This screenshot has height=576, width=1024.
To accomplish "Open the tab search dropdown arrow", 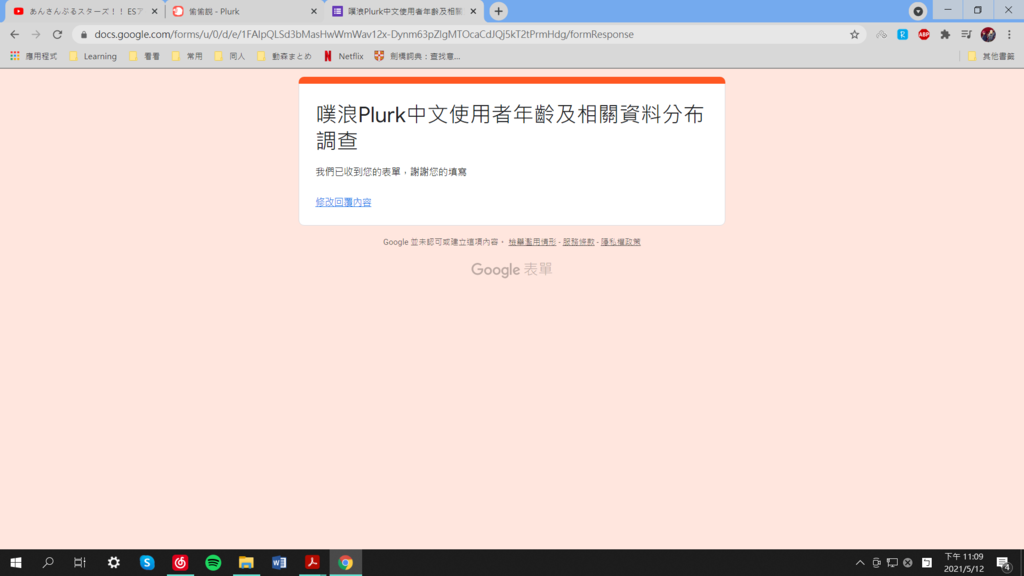I will coord(918,11).
